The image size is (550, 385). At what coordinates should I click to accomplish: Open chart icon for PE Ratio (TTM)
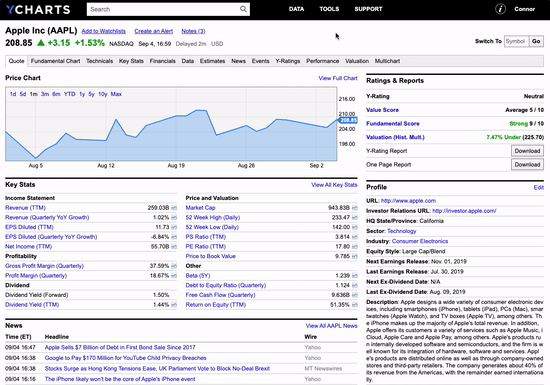click(355, 247)
